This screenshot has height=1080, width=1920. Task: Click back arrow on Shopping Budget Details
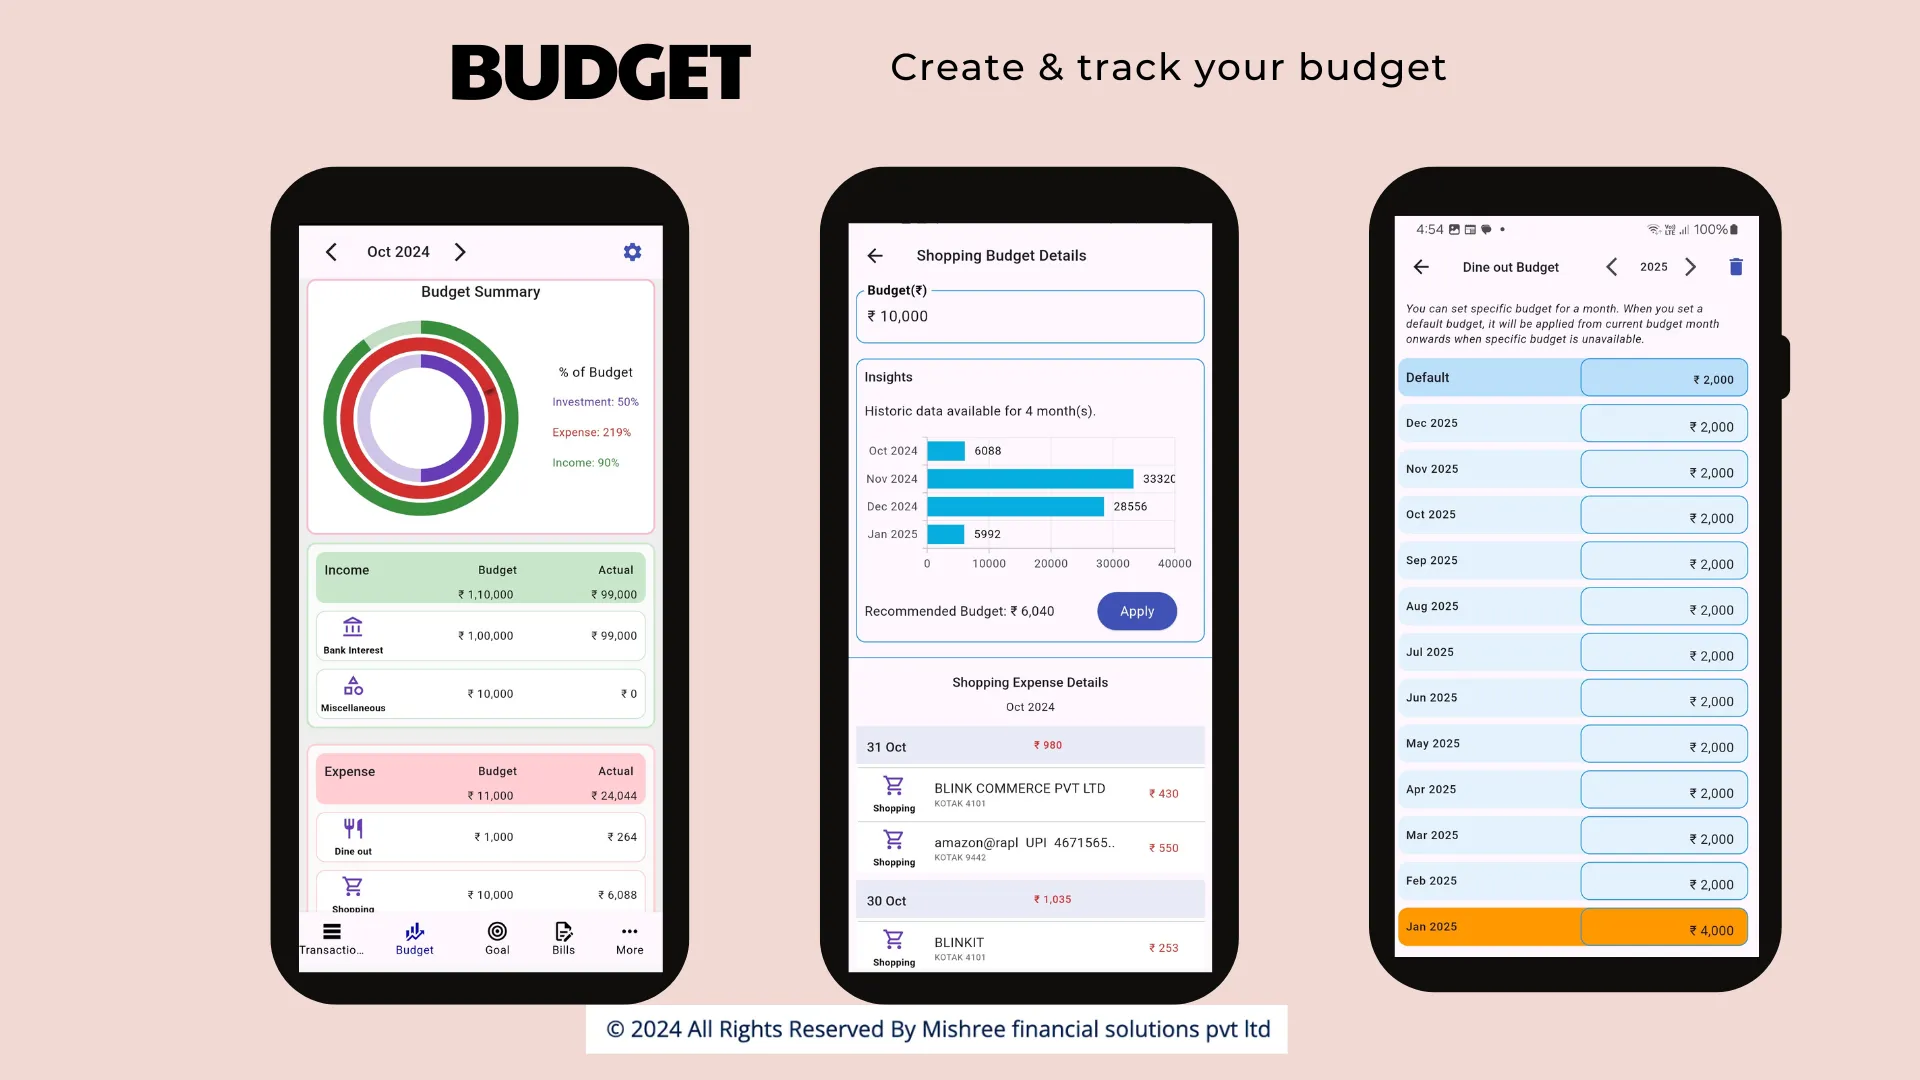coord(874,255)
